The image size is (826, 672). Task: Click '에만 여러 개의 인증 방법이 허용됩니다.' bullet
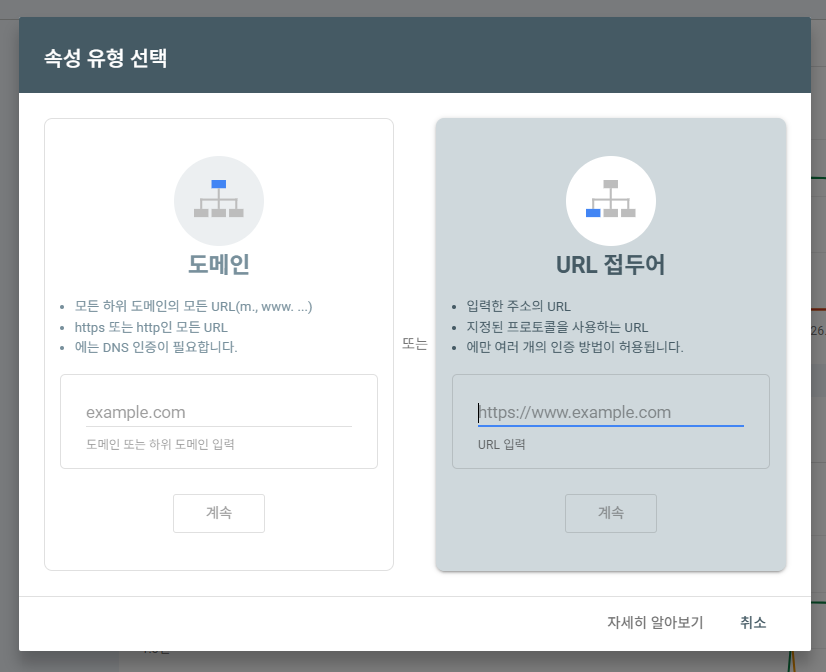(575, 347)
